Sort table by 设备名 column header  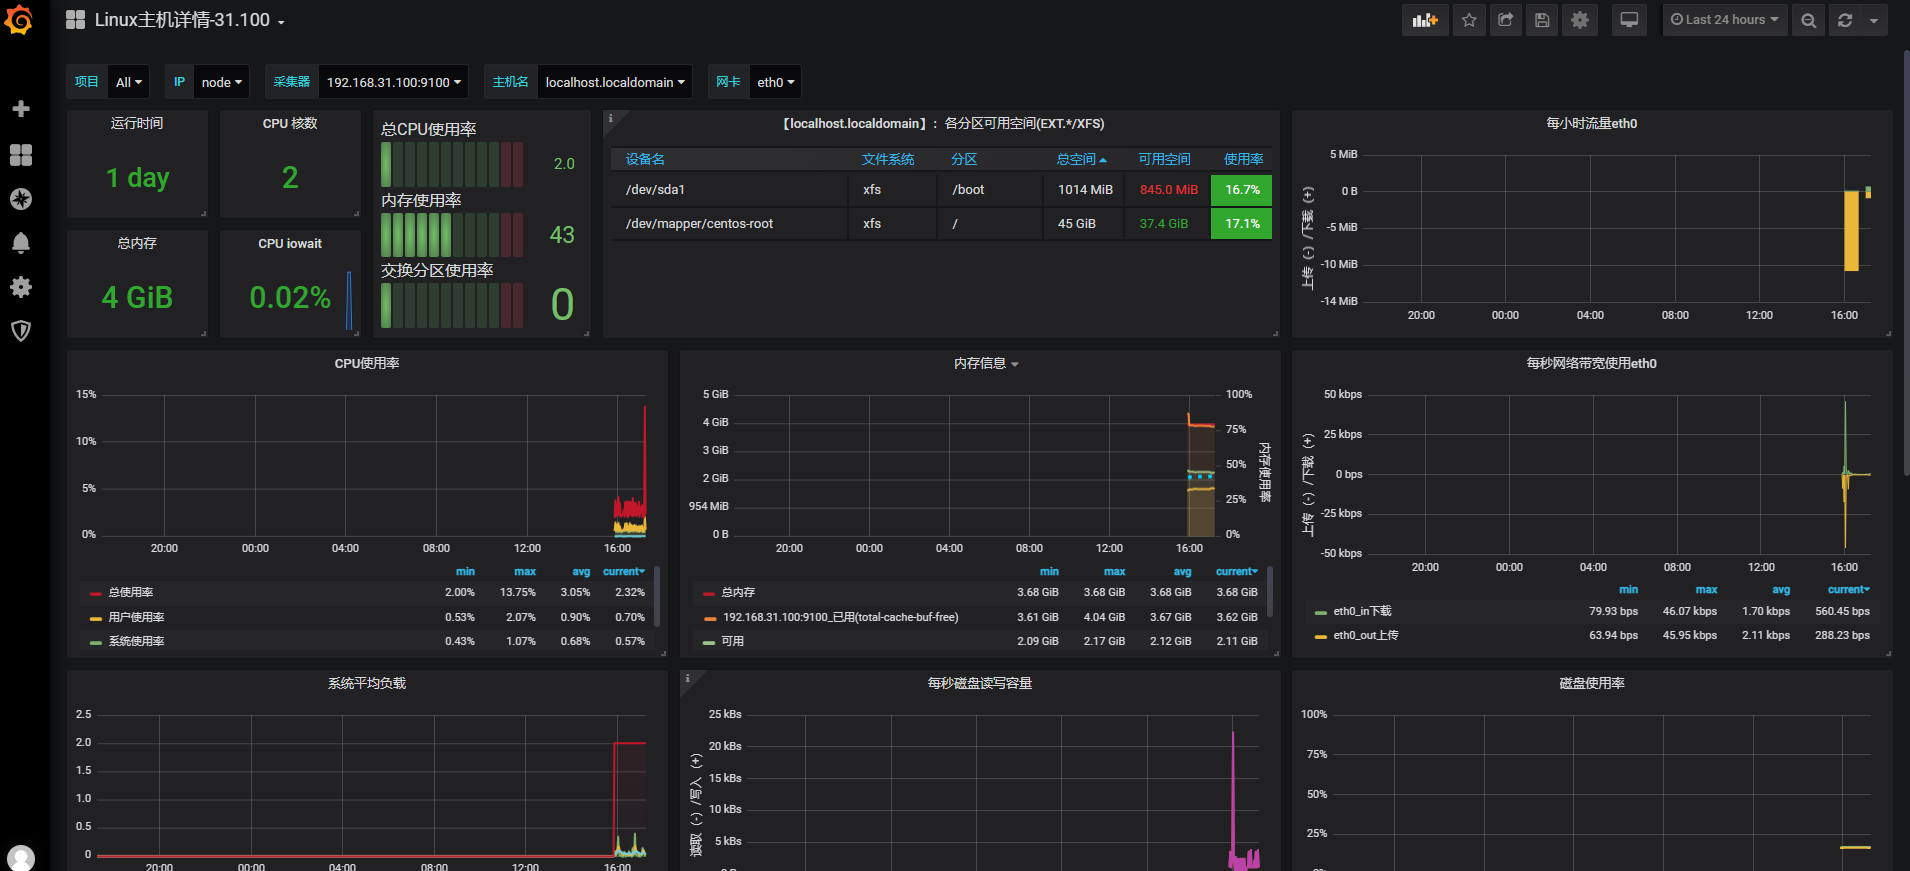tap(645, 159)
